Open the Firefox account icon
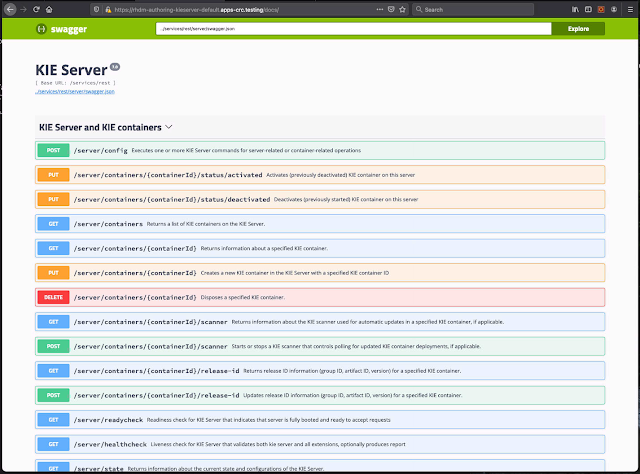This screenshot has width=640, height=474. pyautogui.click(x=614, y=9)
